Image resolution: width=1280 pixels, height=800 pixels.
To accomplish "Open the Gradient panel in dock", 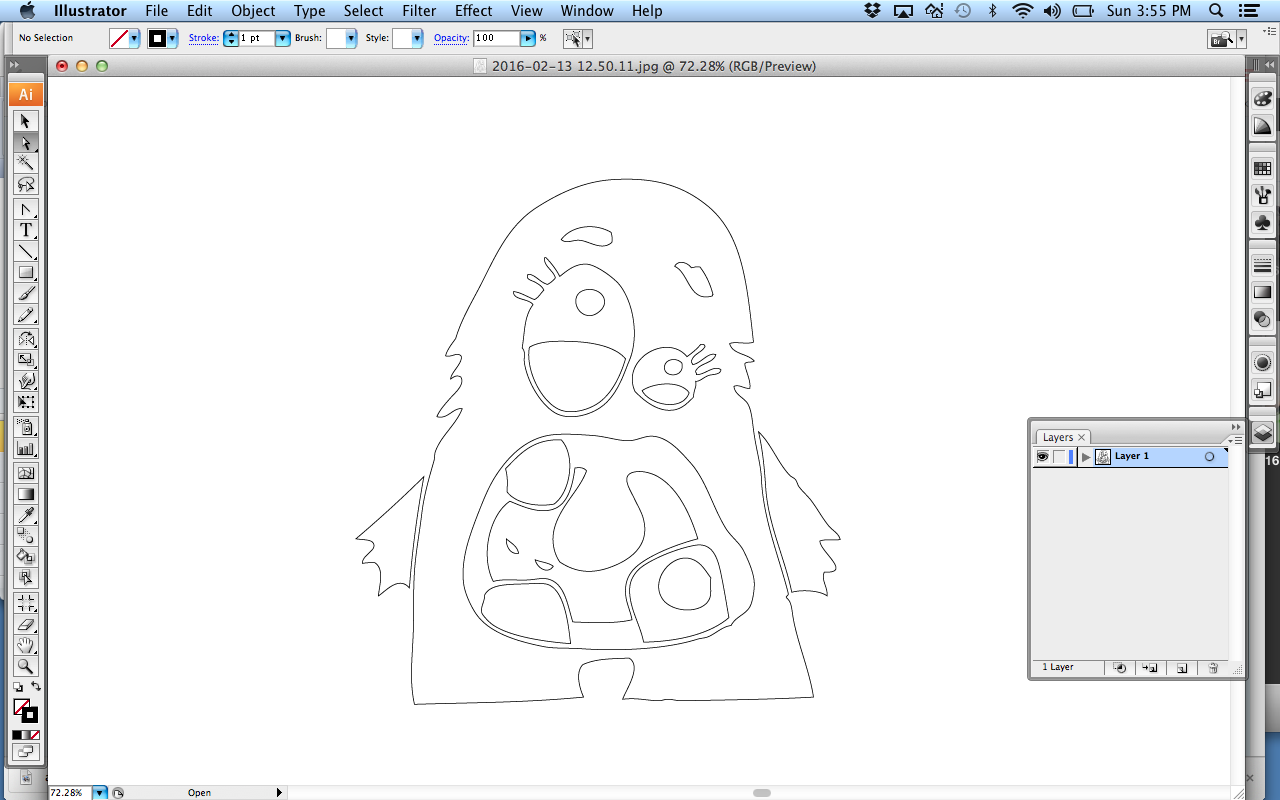I will tap(1262, 292).
